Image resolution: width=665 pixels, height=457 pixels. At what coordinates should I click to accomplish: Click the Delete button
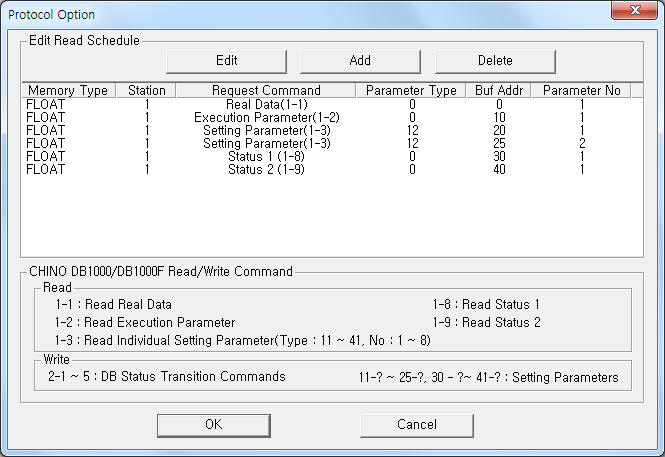(x=494, y=60)
